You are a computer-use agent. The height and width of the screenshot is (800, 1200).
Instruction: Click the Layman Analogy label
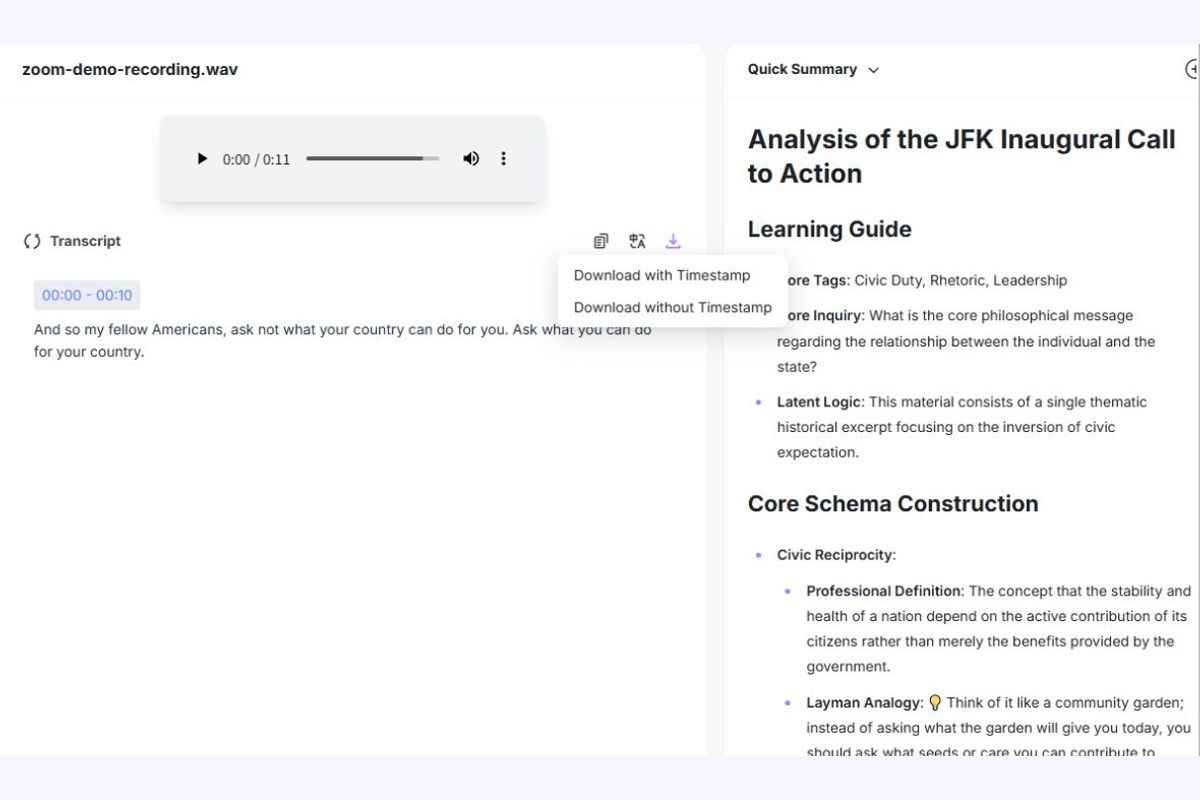pos(865,703)
